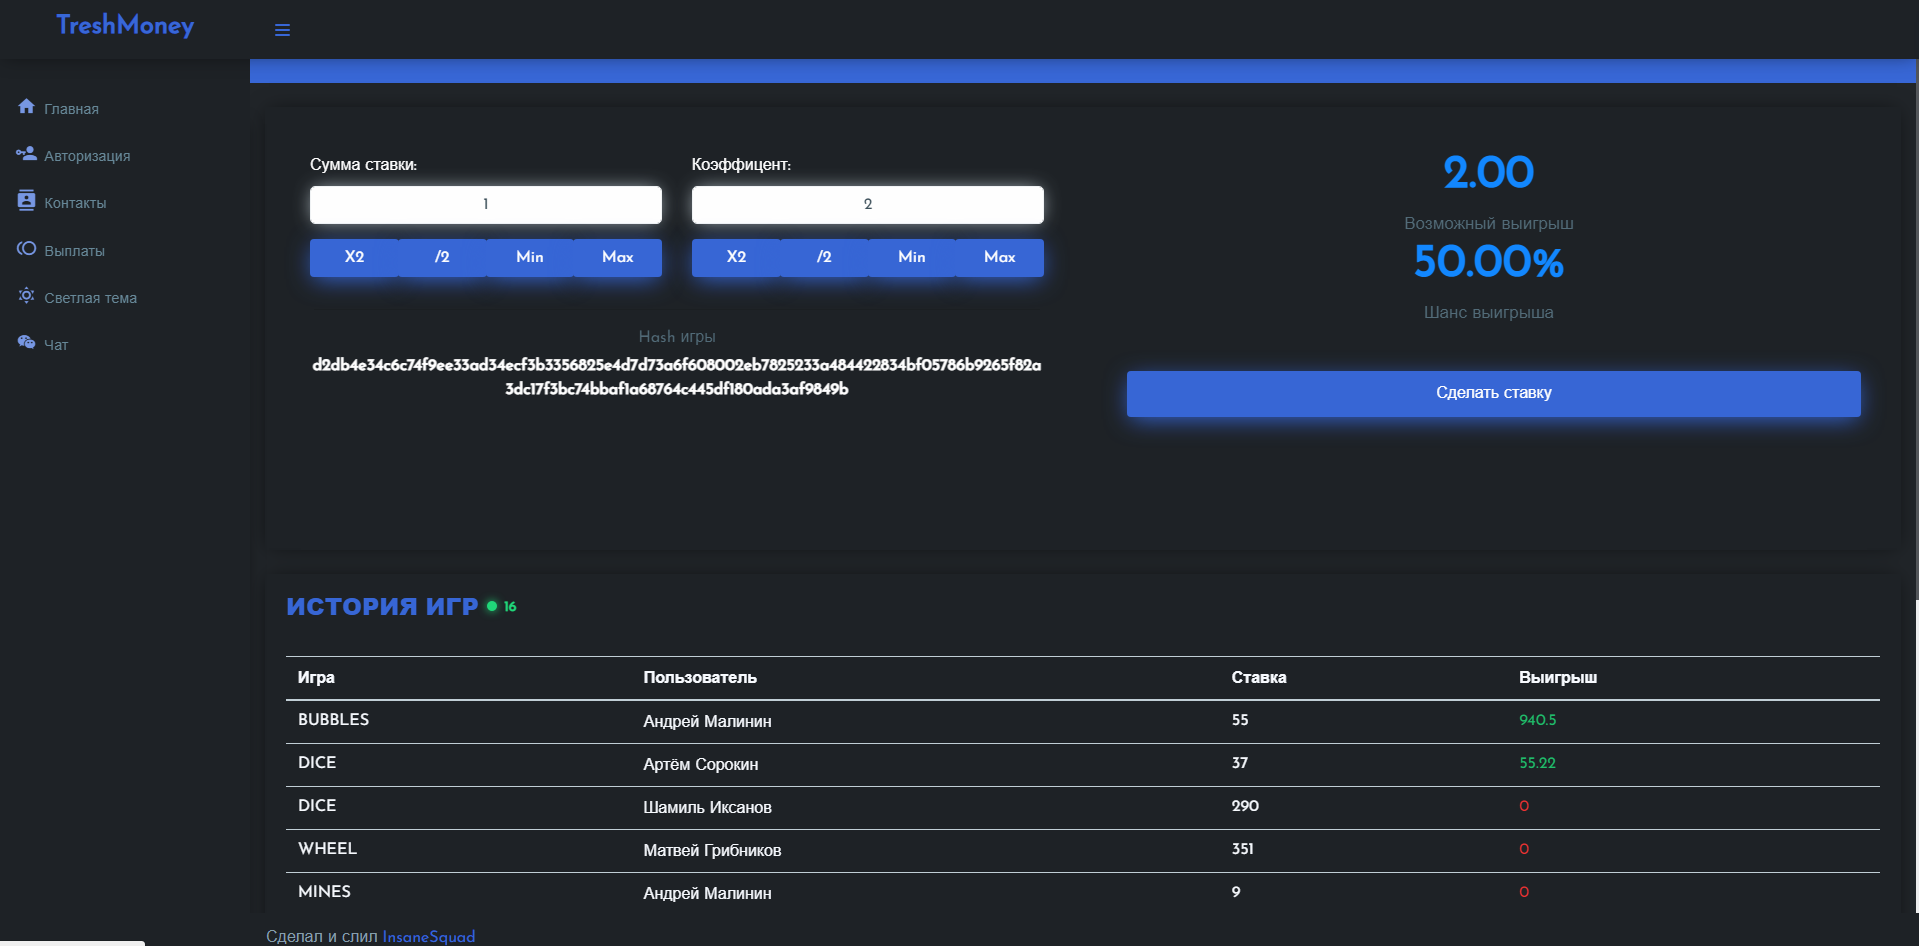This screenshot has height=946, width=1919.
Task: Set coefficient to Max
Action: [x=1000, y=257]
